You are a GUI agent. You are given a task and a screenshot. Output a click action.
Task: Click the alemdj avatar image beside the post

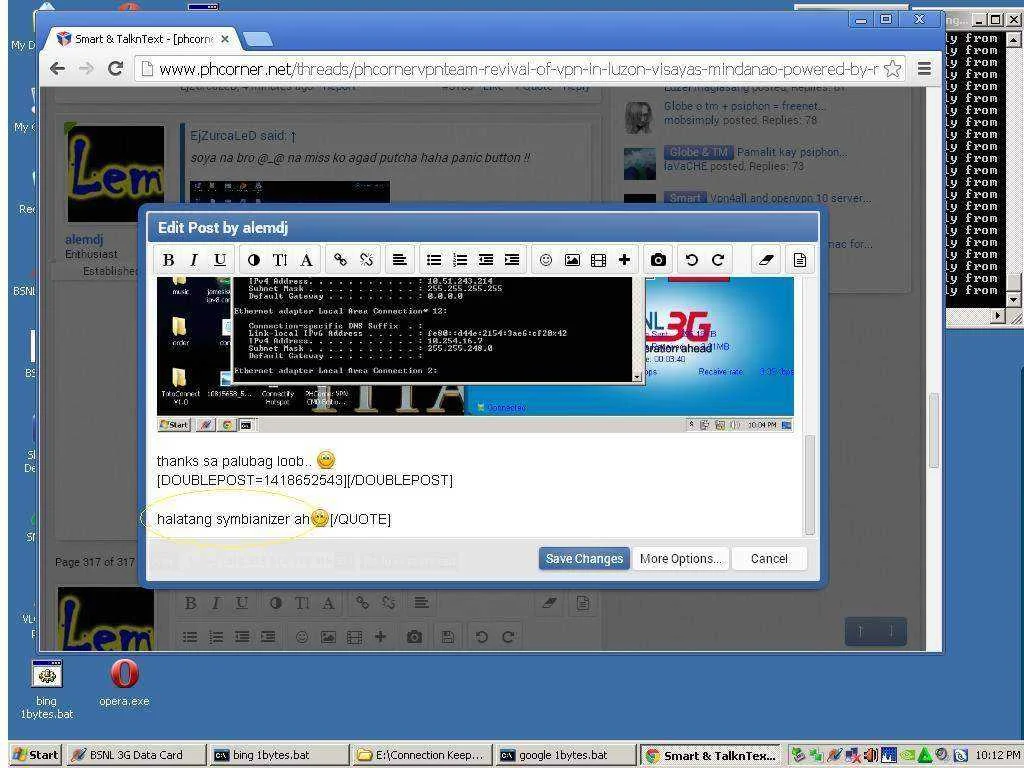pyautogui.click(x=116, y=174)
